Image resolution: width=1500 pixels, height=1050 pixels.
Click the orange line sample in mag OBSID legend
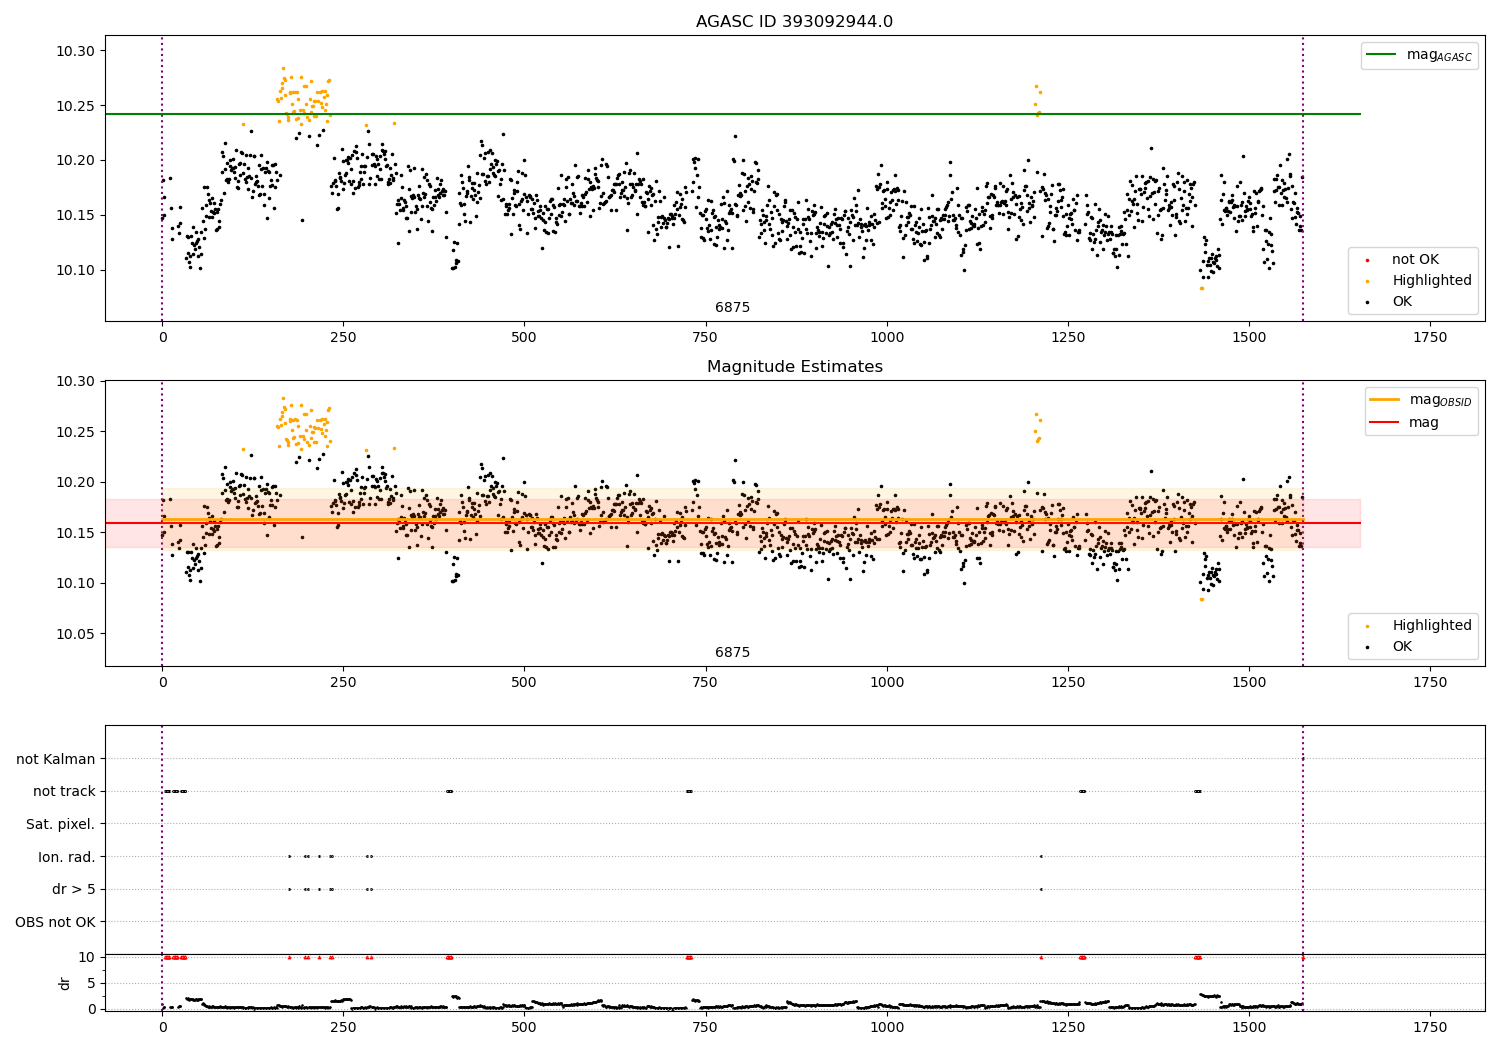coord(1385,400)
